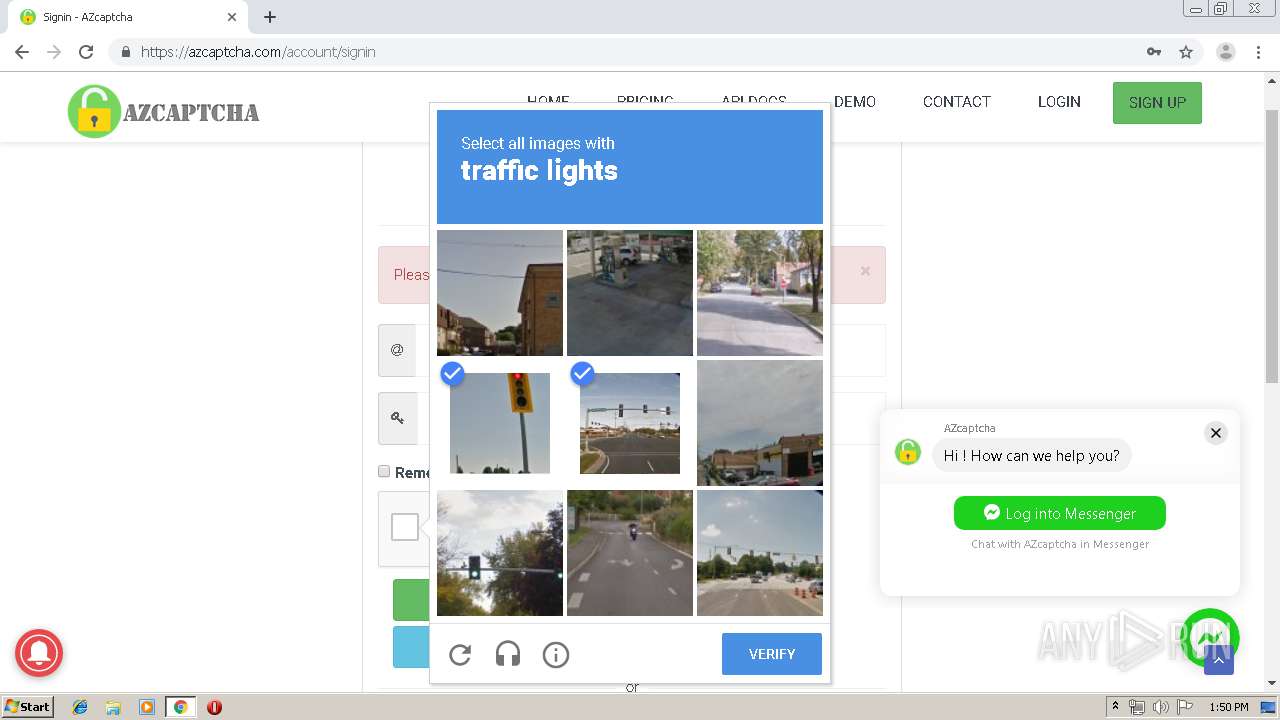Select the gas station captcha tile
The width and height of the screenshot is (1280, 720).
click(630, 293)
